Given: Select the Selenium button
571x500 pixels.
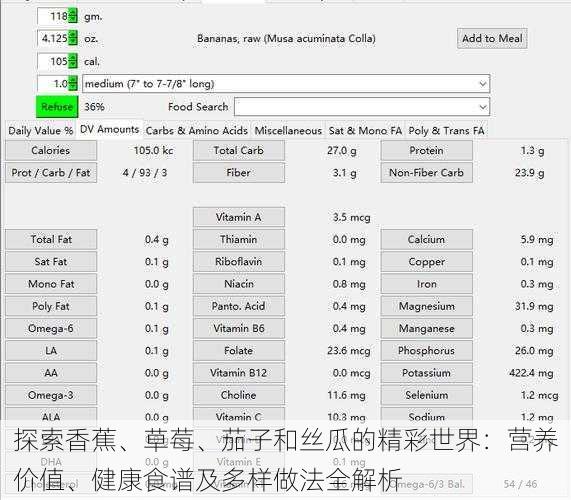Looking at the screenshot, I should pos(426,395).
